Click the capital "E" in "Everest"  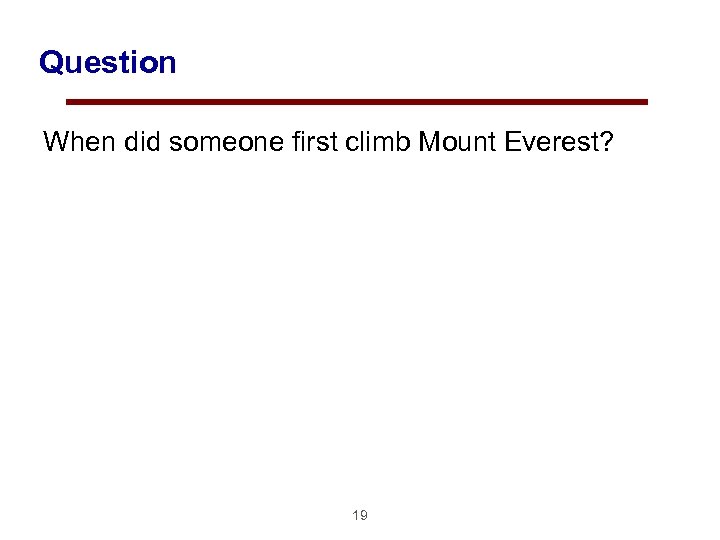point(513,142)
